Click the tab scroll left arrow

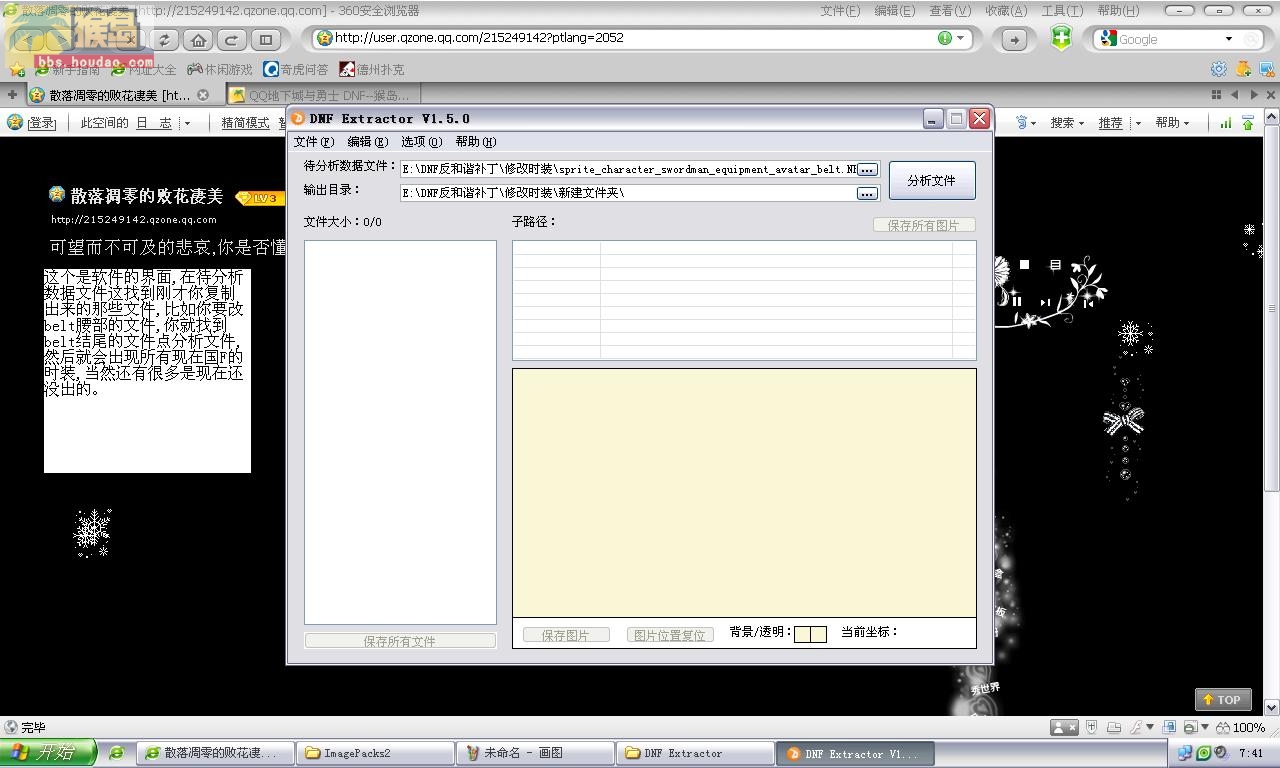(x=1235, y=94)
